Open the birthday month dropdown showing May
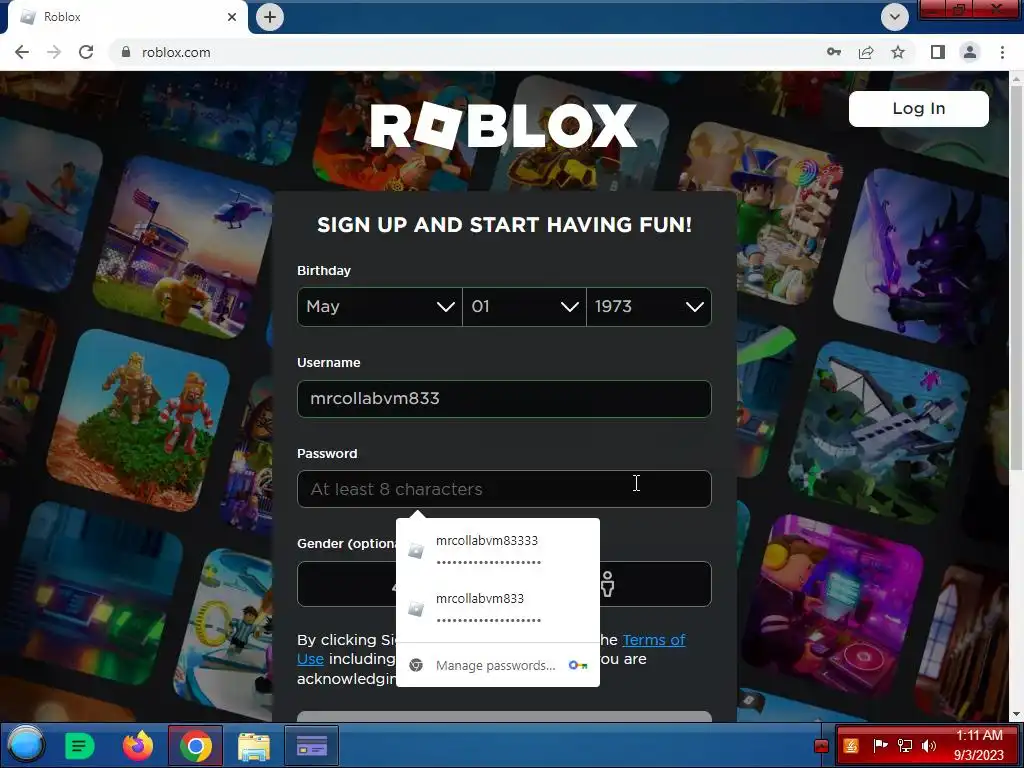This screenshot has height=768, width=1024. pyautogui.click(x=379, y=306)
